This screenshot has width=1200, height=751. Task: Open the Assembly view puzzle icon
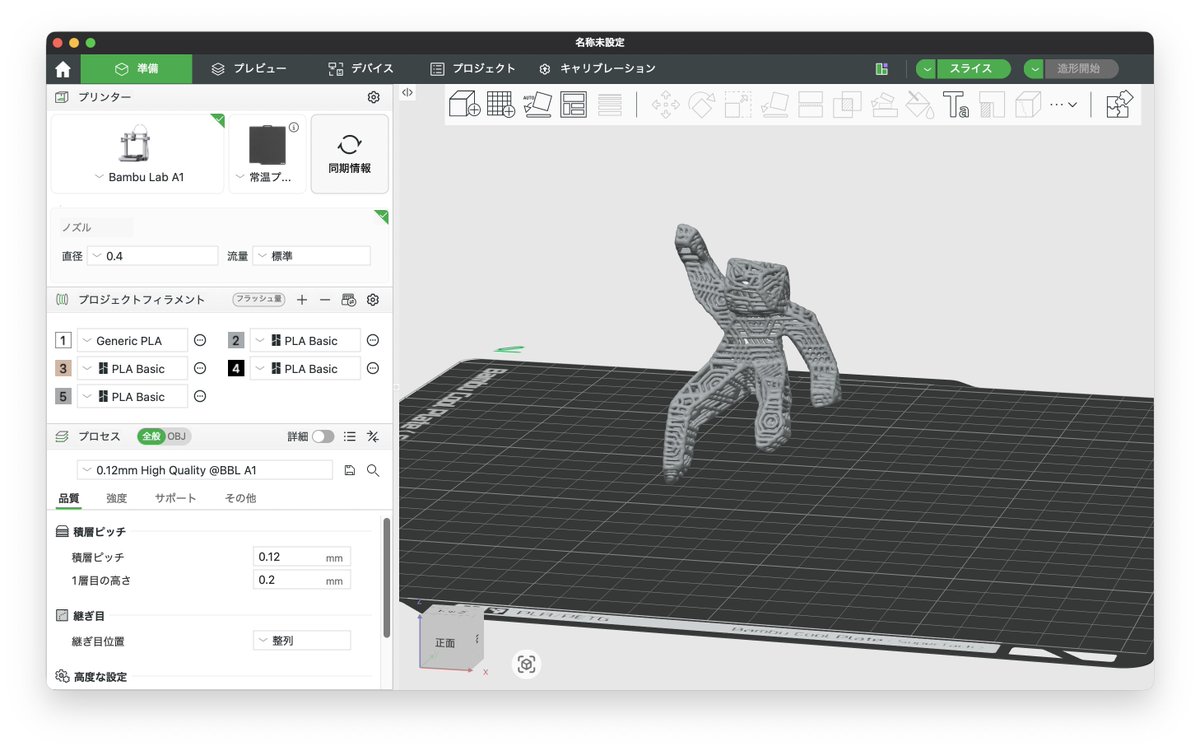[1119, 105]
